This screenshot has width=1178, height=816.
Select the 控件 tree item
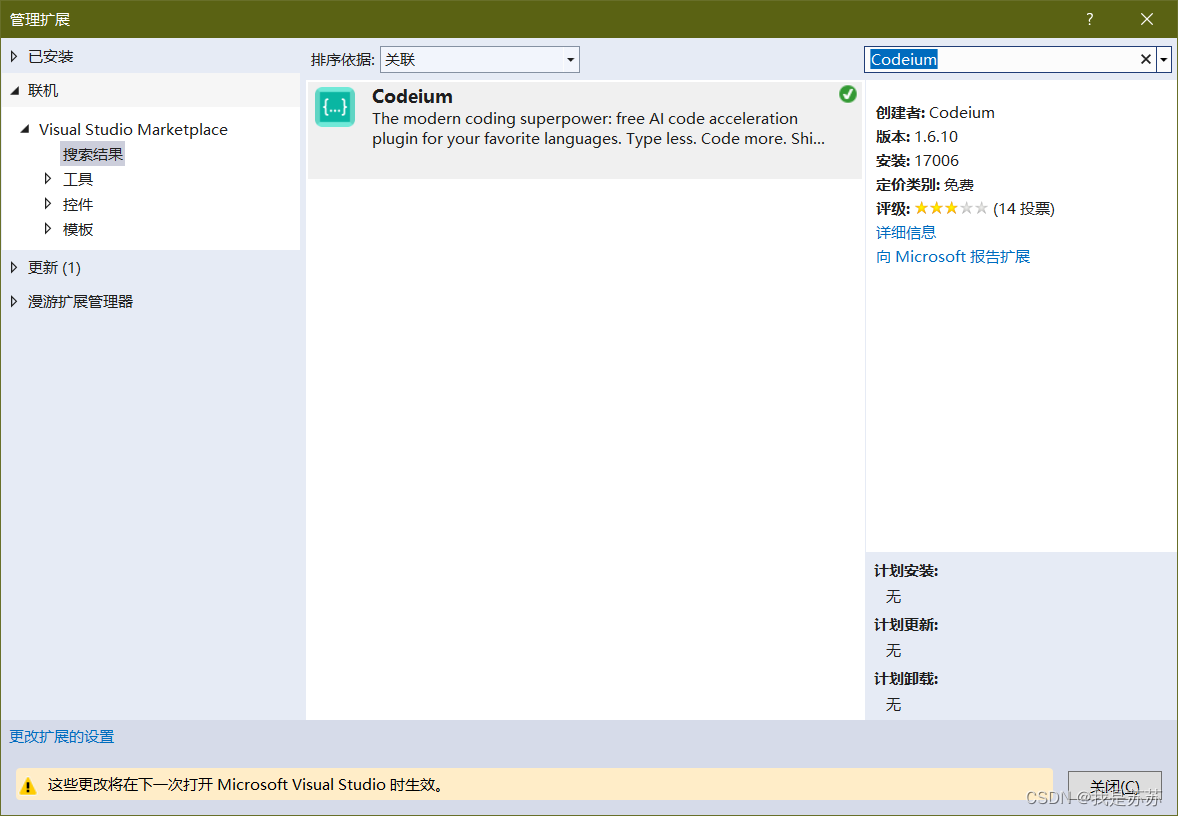[x=78, y=204]
